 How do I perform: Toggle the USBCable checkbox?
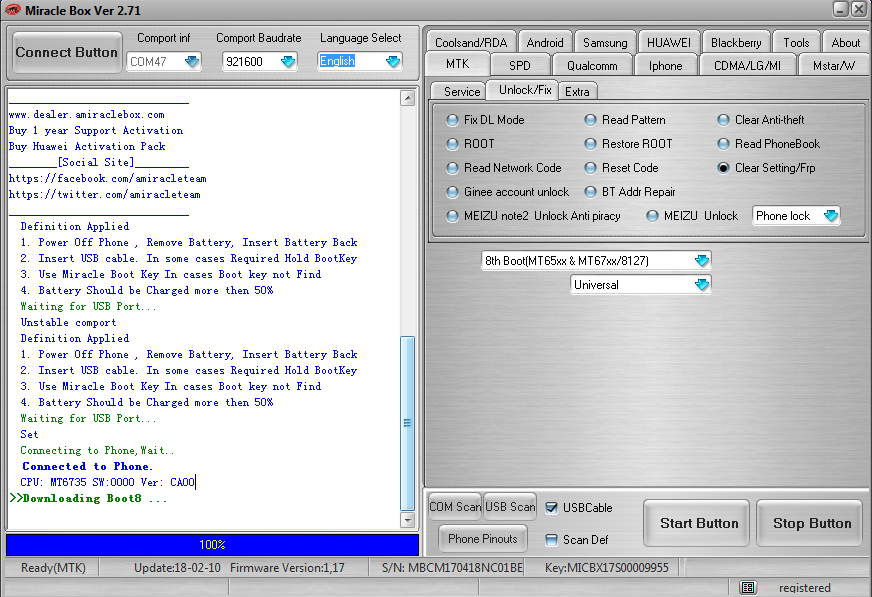pyautogui.click(x=551, y=508)
